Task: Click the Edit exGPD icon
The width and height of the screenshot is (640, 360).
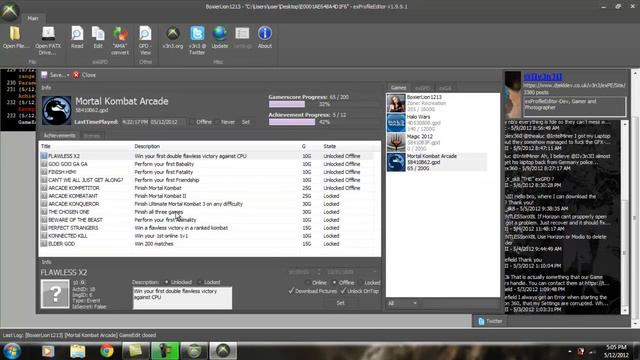Action: click(x=98, y=33)
